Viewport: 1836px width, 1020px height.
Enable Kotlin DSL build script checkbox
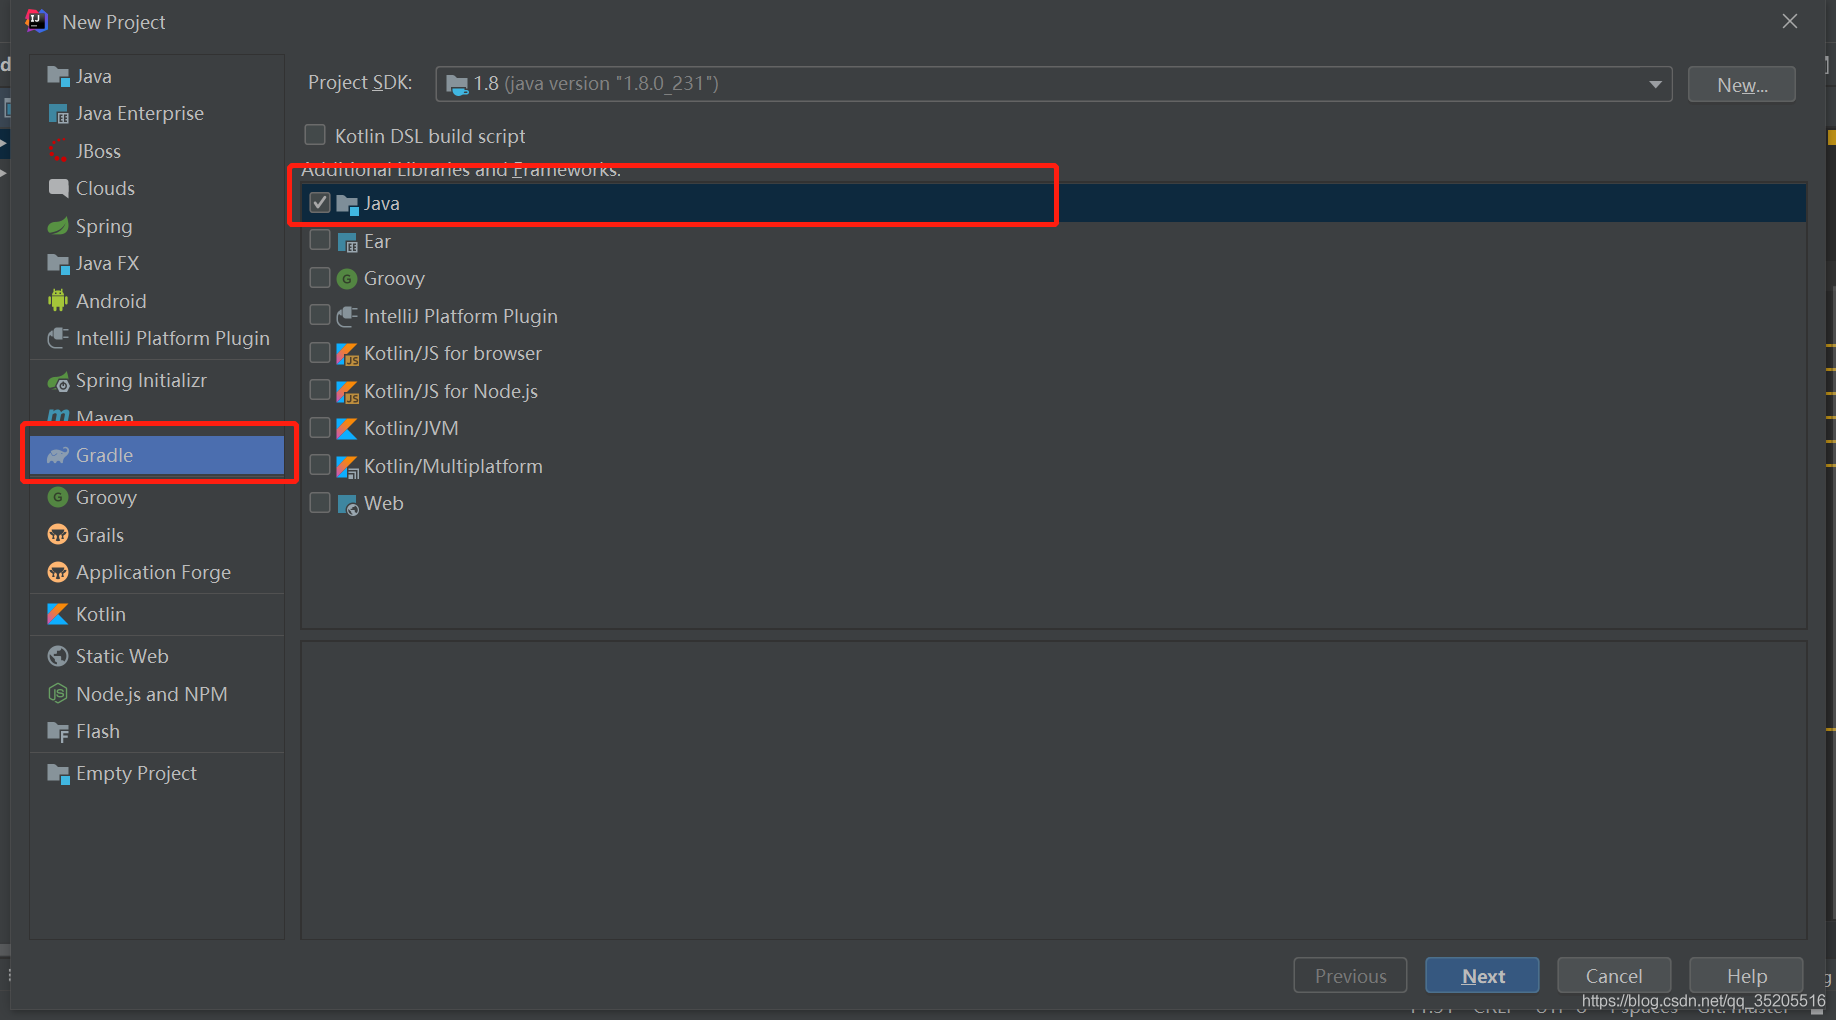[315, 134]
